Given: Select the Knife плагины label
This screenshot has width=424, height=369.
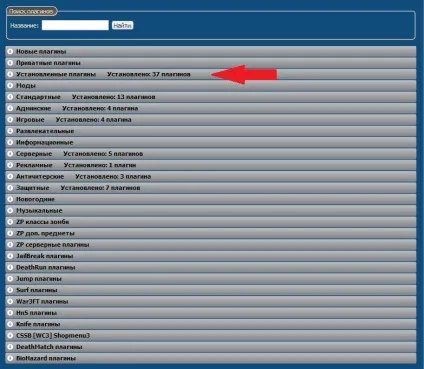Looking at the screenshot, I should (x=38, y=324).
